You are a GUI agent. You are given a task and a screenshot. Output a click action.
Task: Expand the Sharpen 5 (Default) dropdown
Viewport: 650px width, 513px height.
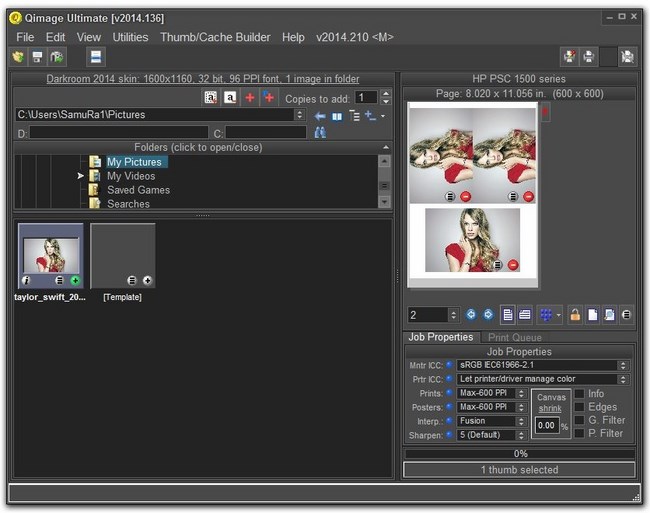491,435
